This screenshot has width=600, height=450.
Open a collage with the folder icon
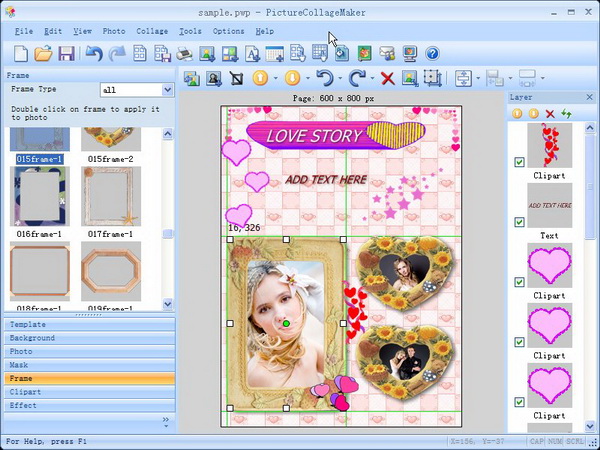[x=42, y=53]
